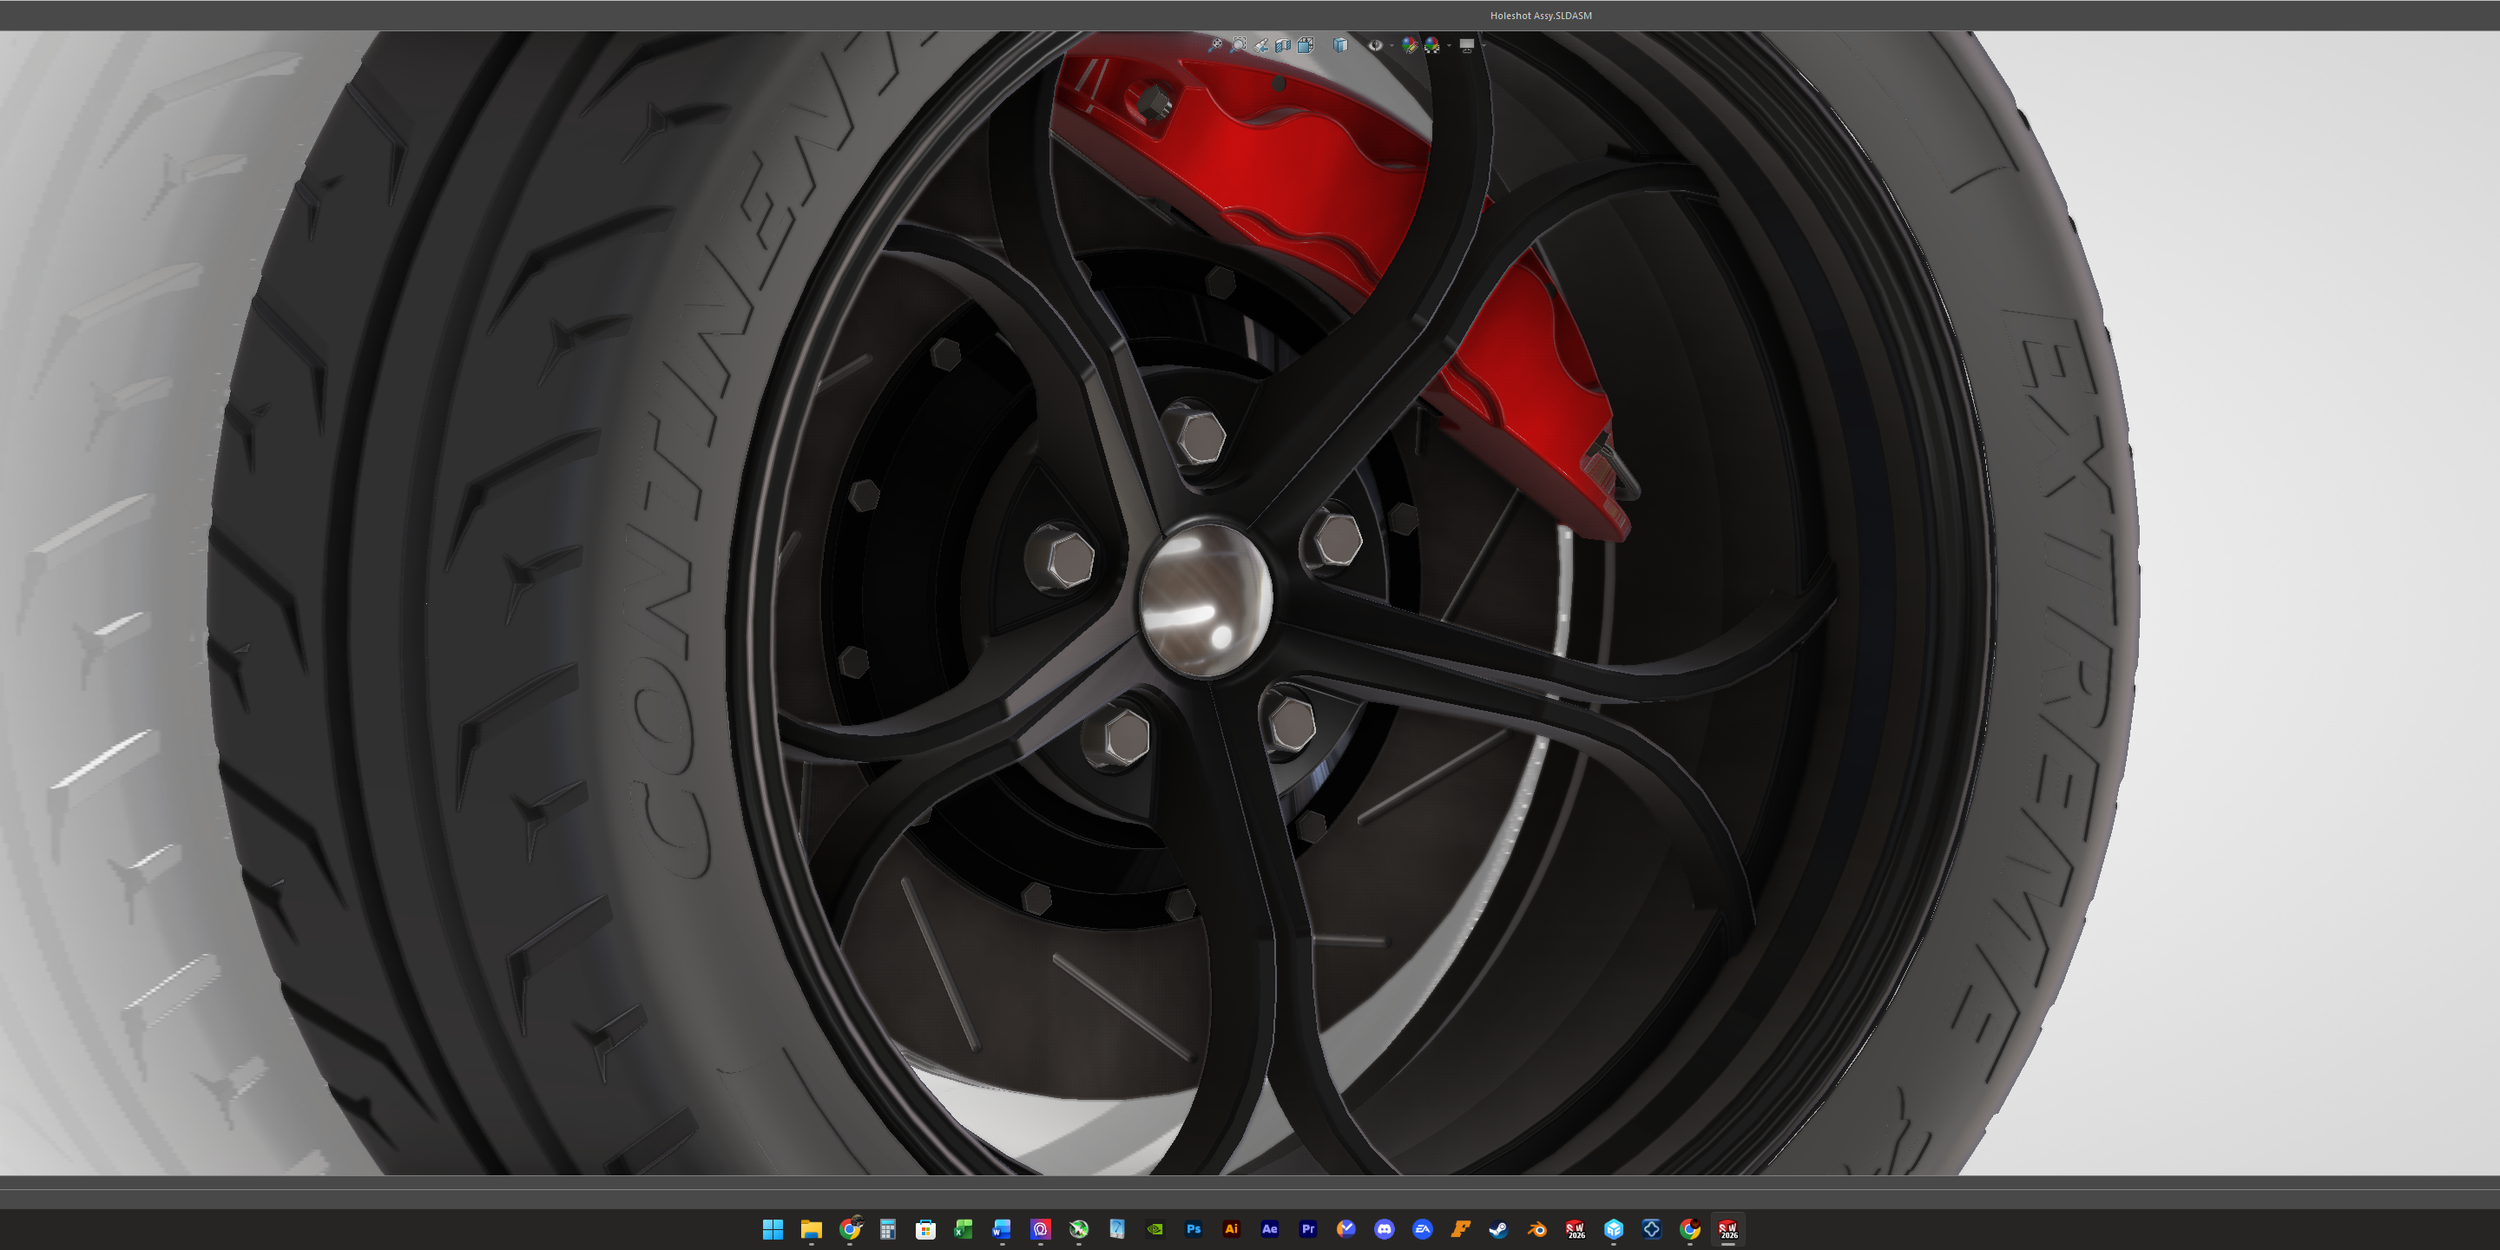Click the SolidWorks 2026 icon beside Blender
2500x1250 pixels.
(1575, 1229)
